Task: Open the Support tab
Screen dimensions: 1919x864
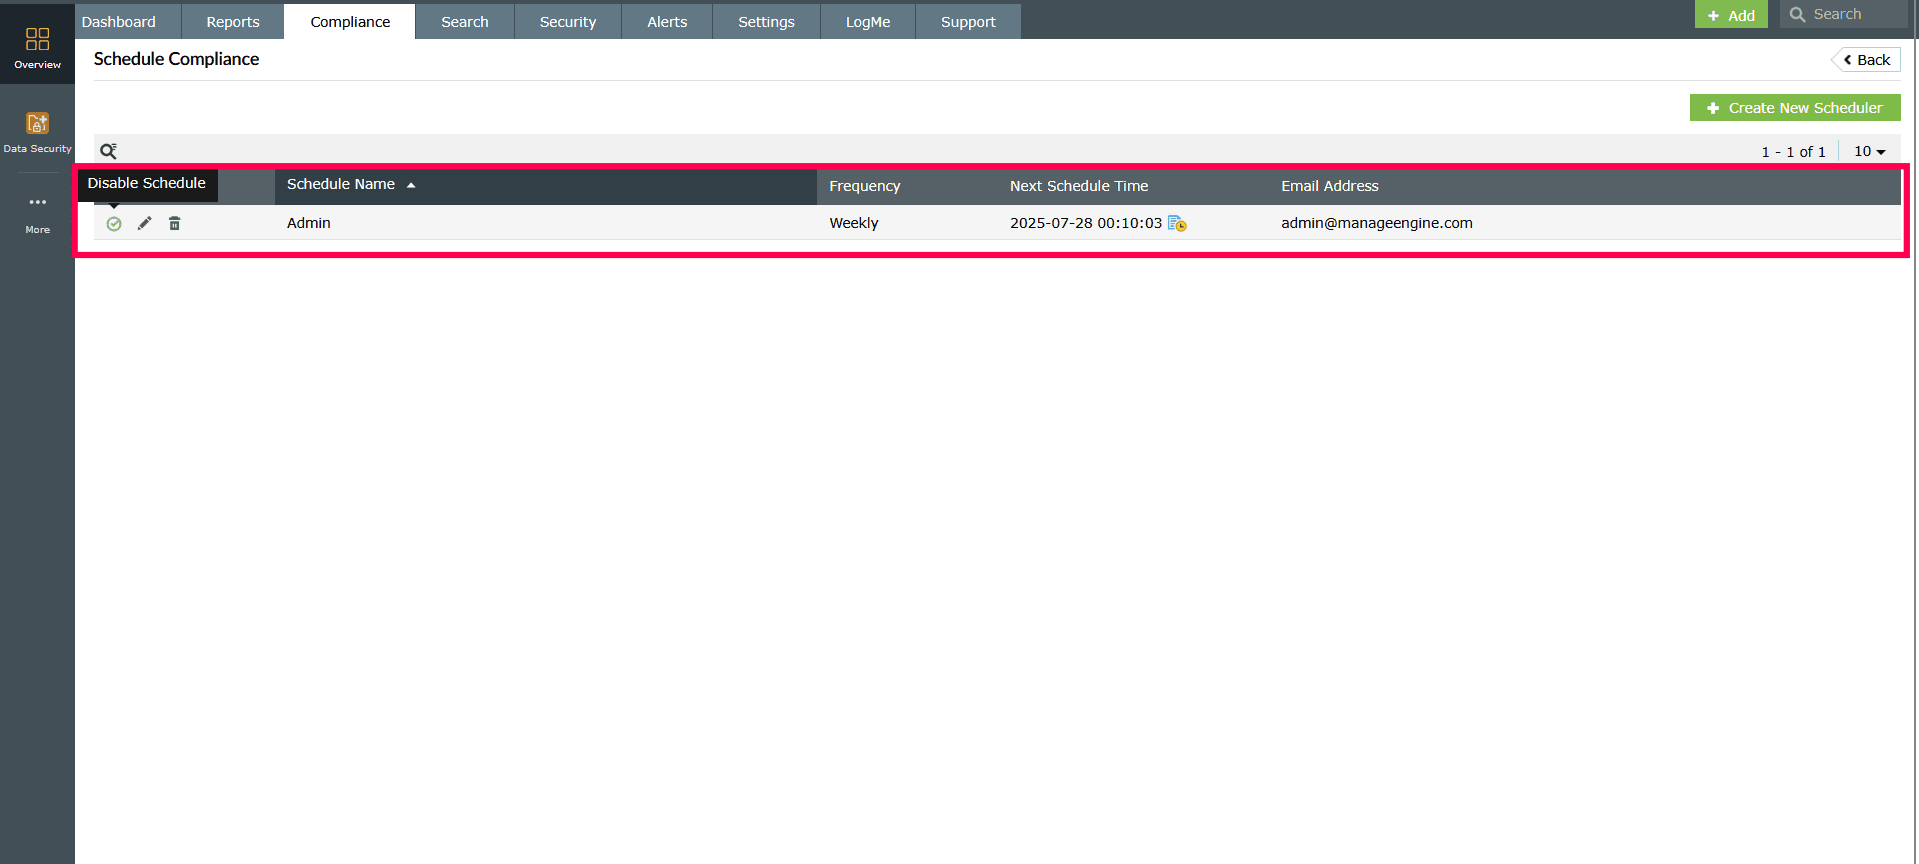Action: tap(968, 22)
